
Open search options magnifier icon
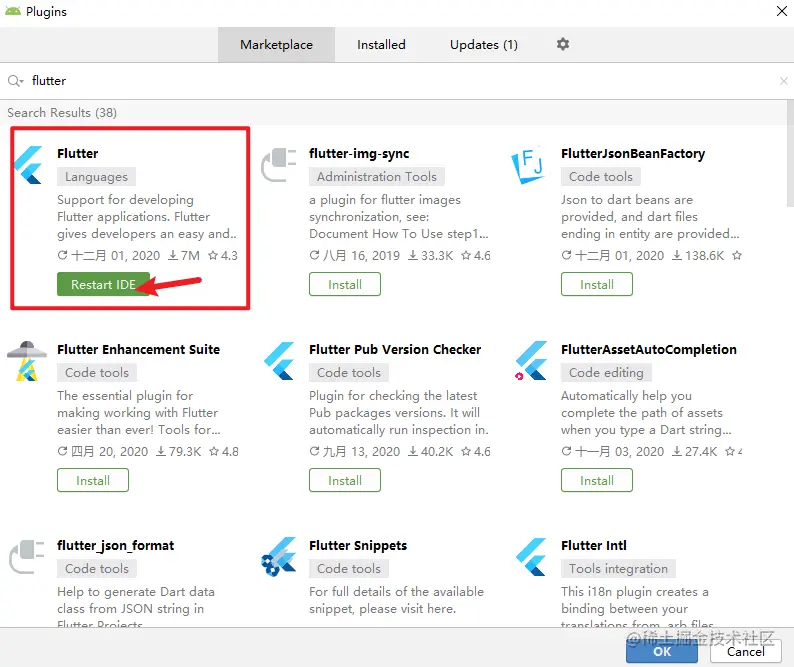pyautogui.click(x=15, y=81)
